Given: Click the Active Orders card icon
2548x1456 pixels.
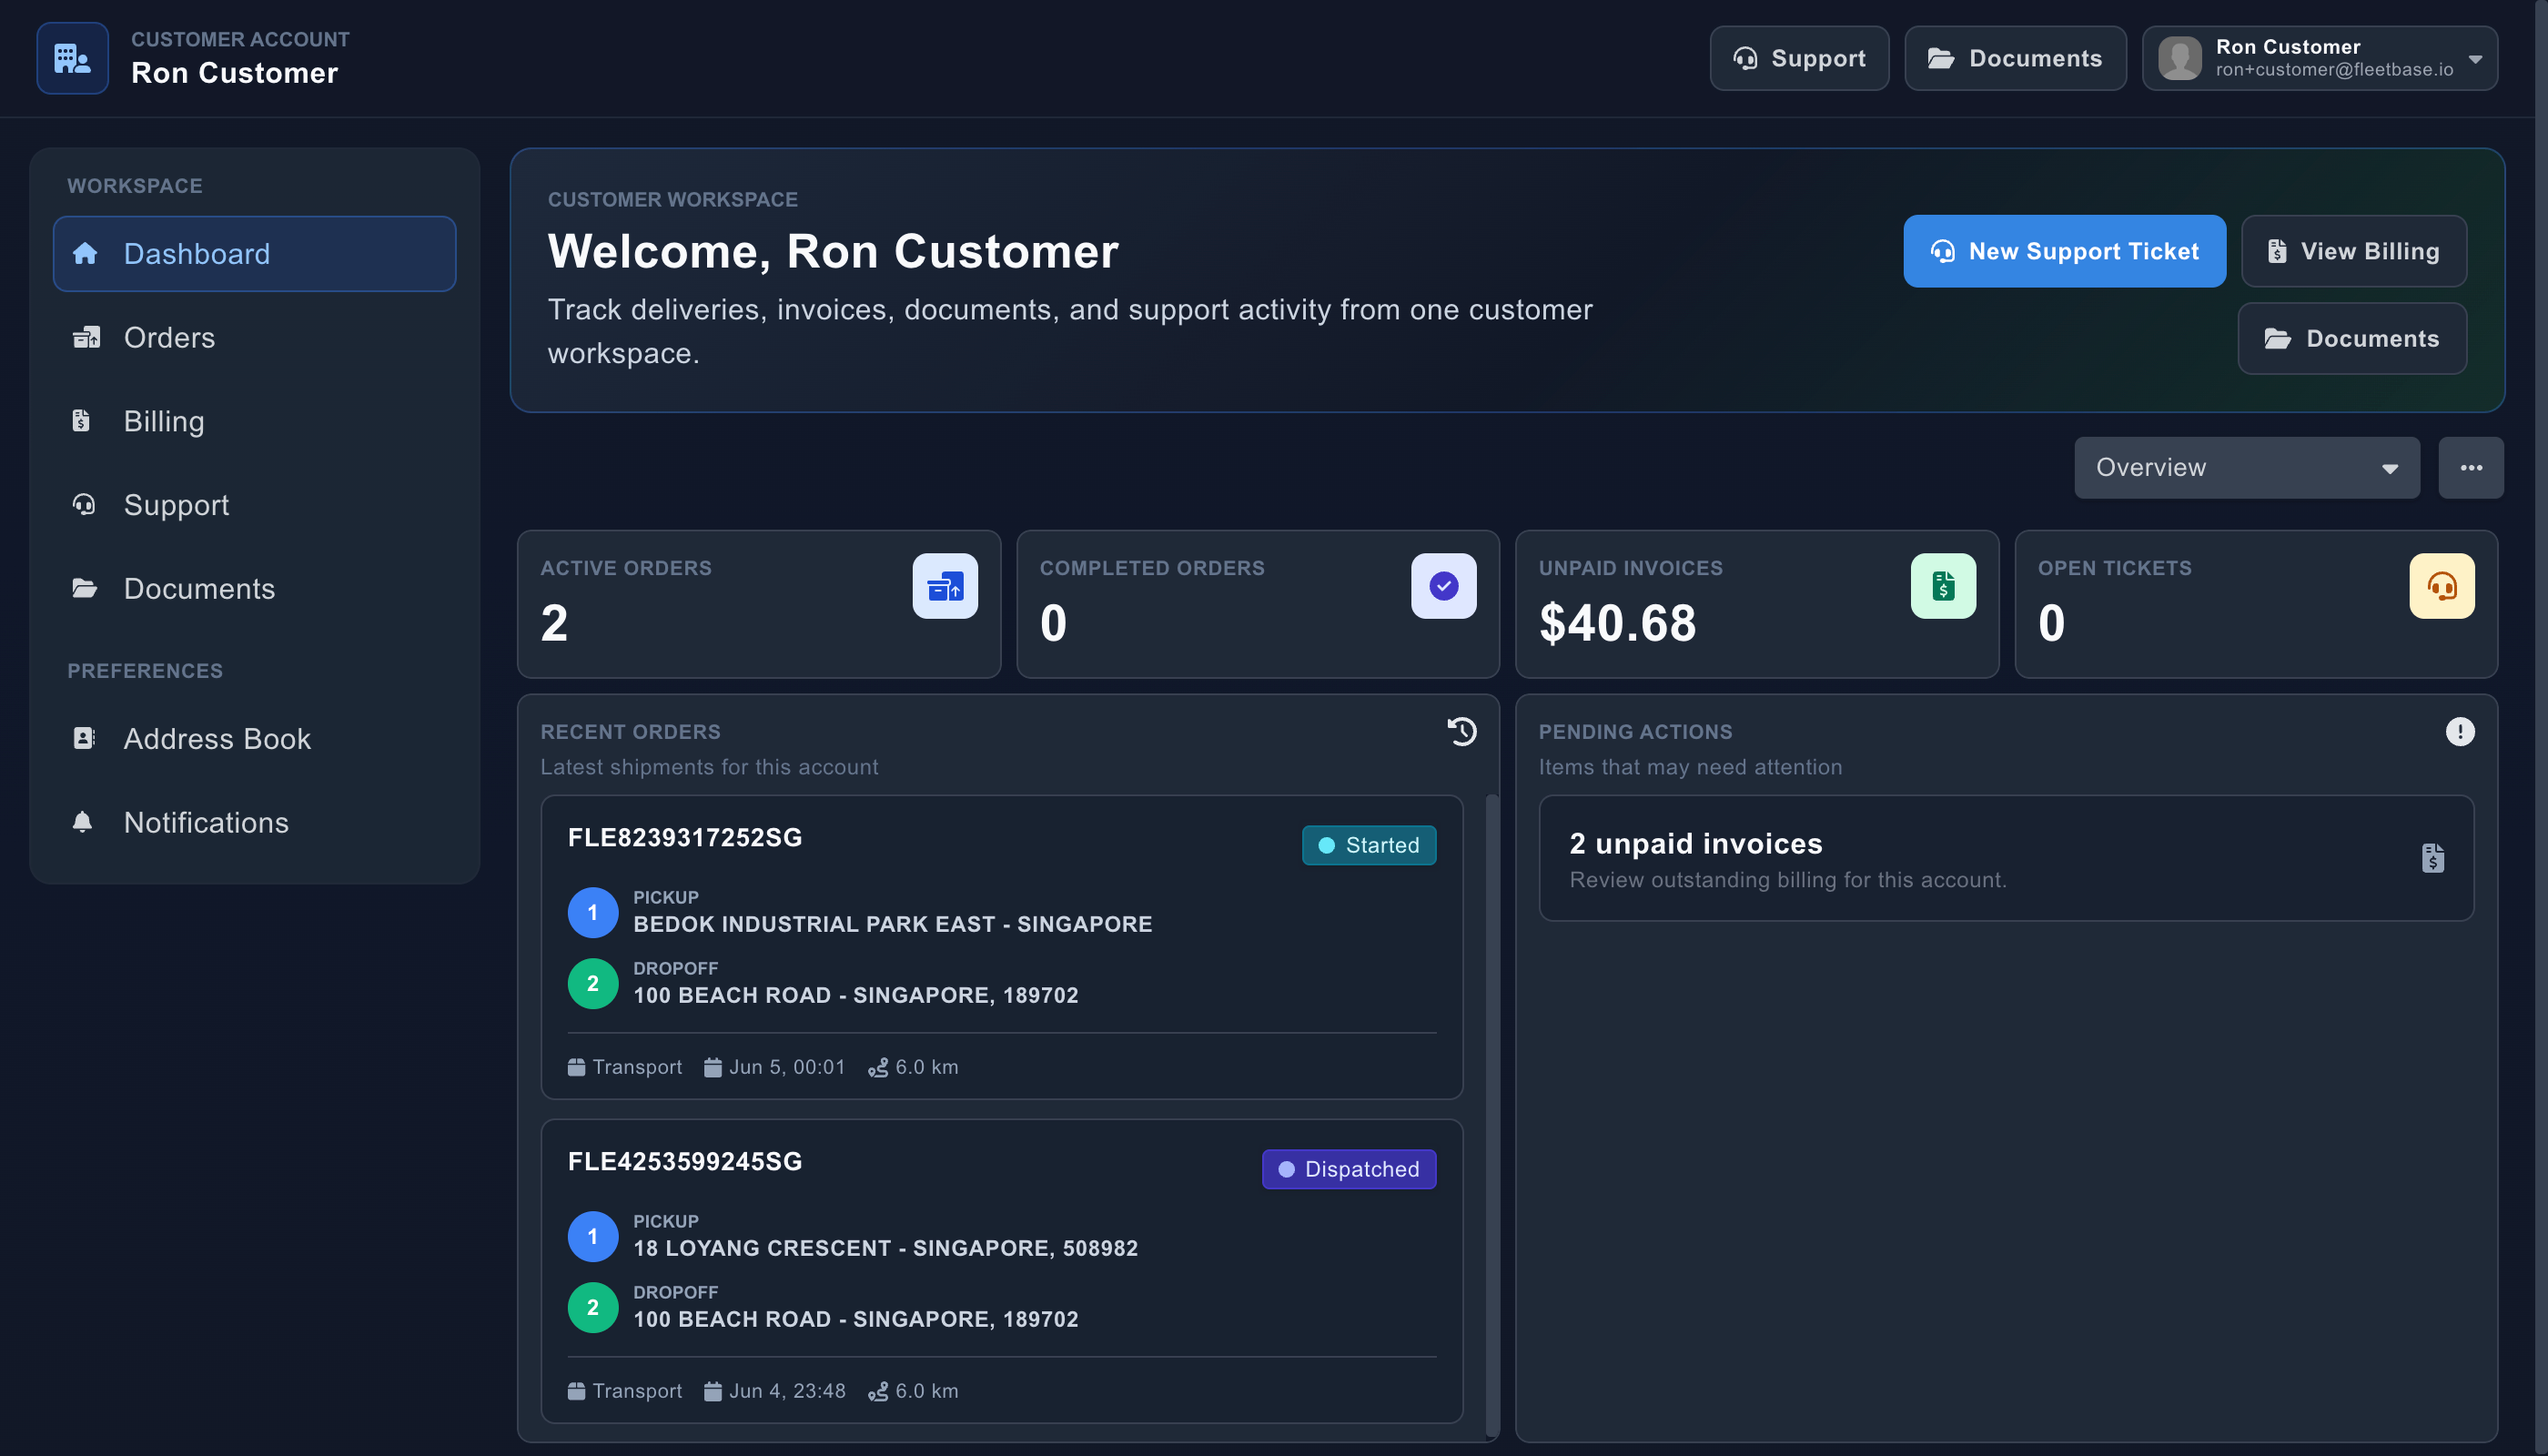Looking at the screenshot, I should point(945,586).
